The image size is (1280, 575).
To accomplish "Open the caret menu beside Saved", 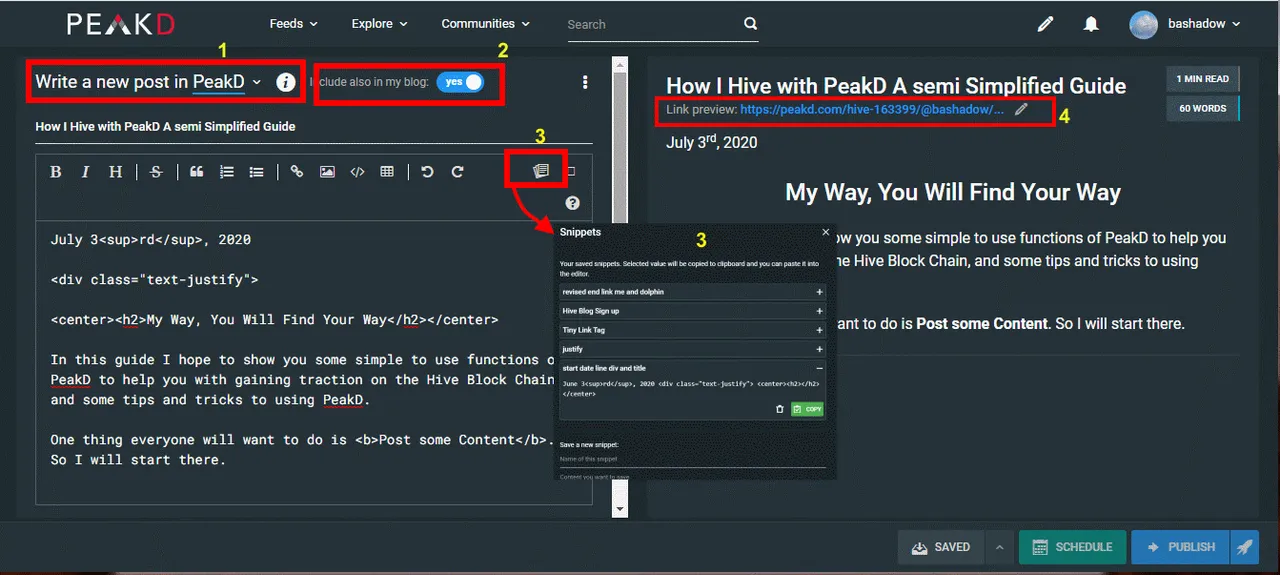I will (x=998, y=547).
